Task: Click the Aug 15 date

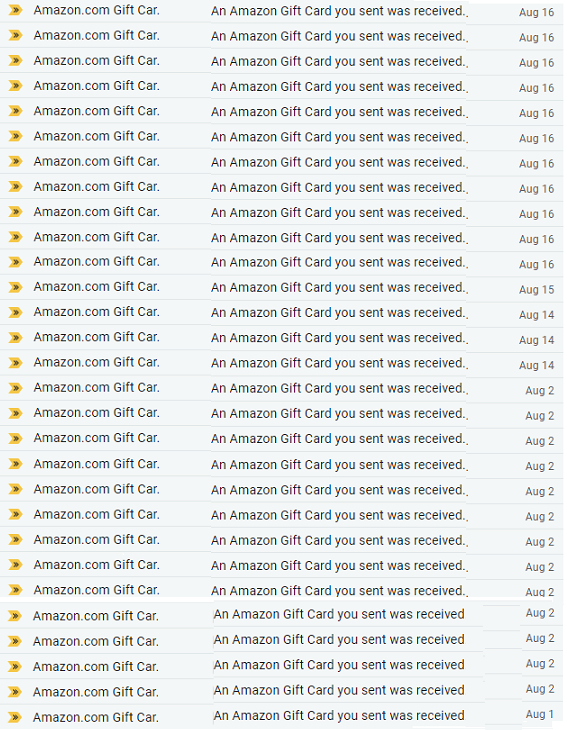Action: point(536,290)
